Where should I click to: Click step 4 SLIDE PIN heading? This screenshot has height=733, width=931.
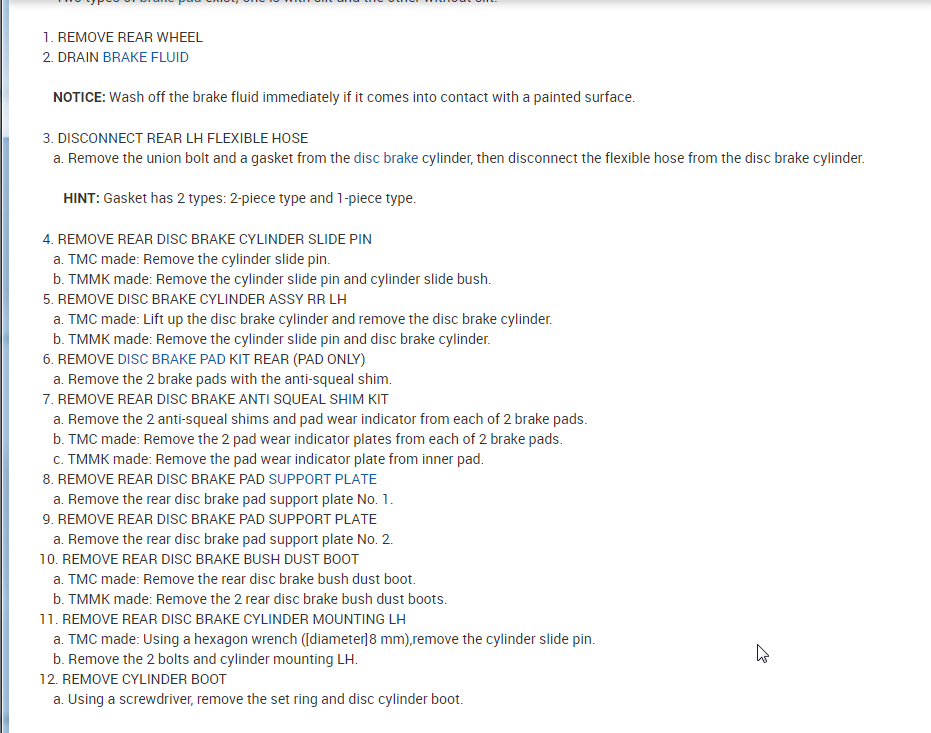point(214,239)
